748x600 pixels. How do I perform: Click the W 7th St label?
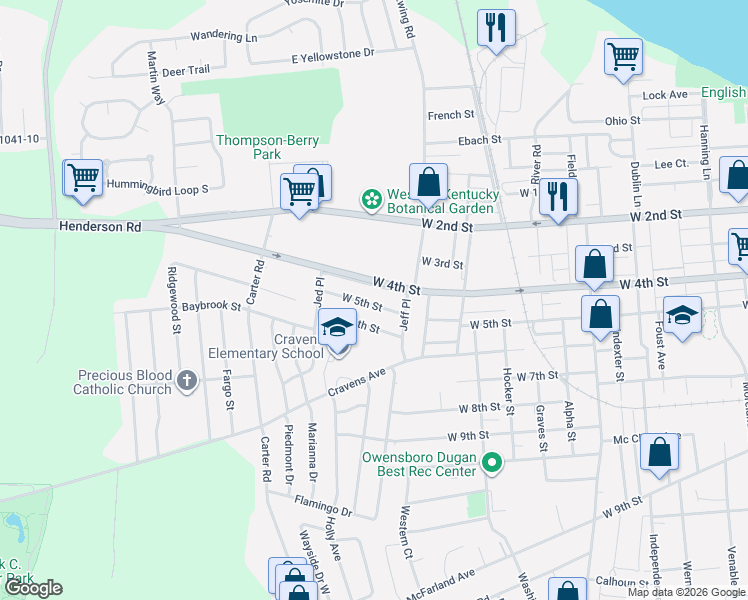(x=537, y=376)
